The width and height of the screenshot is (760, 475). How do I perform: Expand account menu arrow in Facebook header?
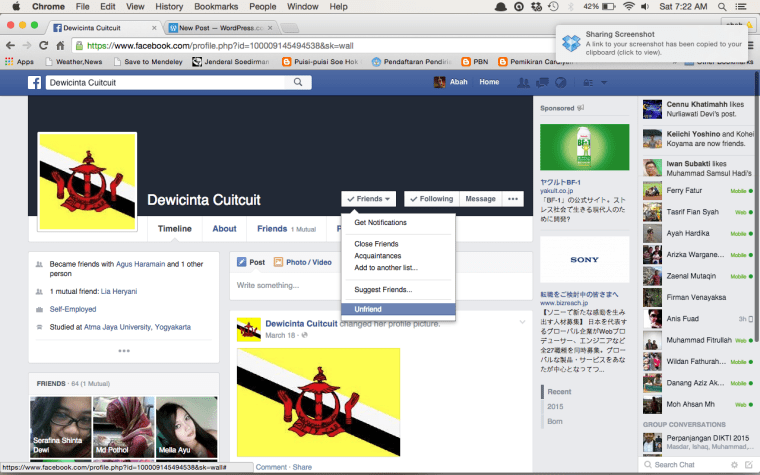[604, 82]
